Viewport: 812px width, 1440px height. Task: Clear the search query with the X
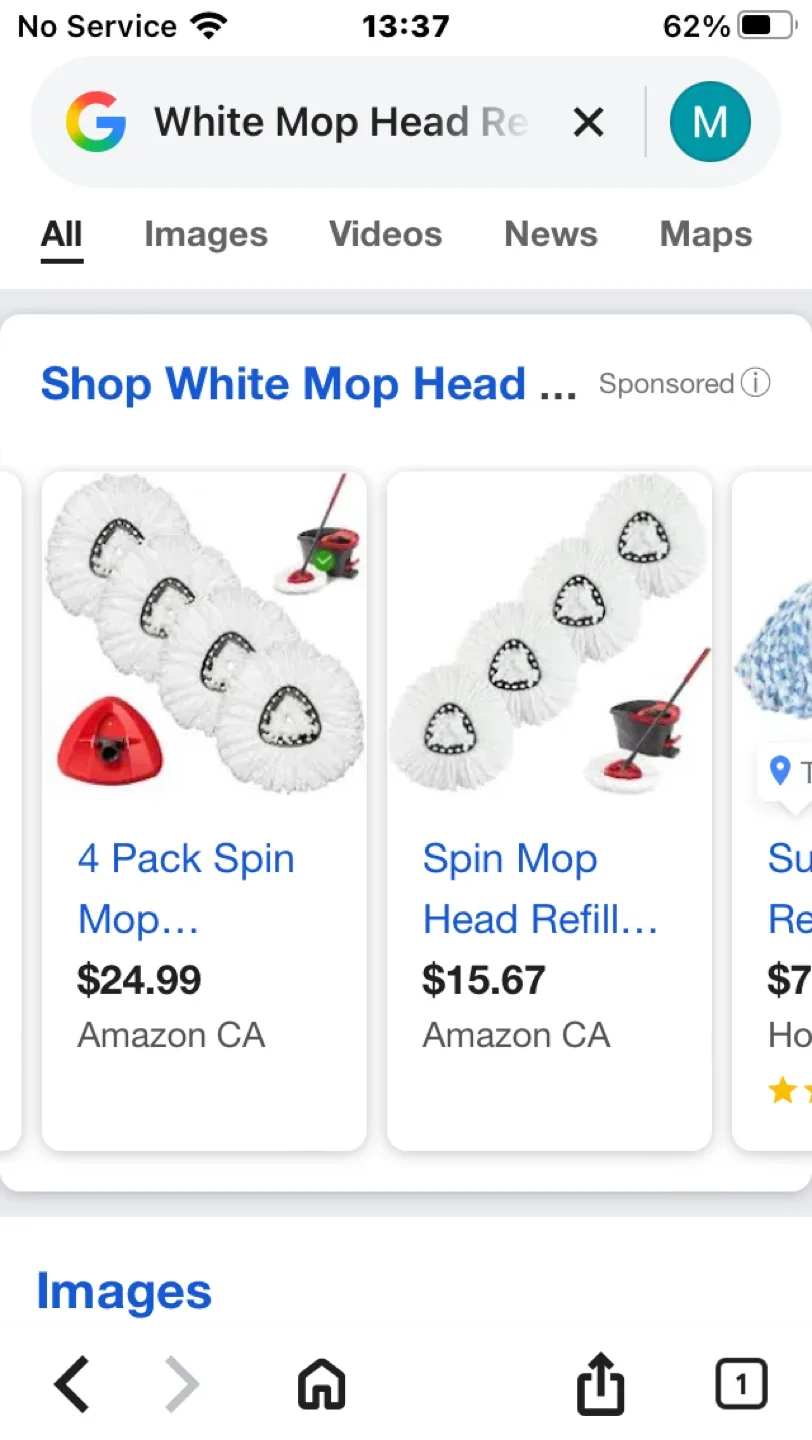pyautogui.click(x=589, y=121)
